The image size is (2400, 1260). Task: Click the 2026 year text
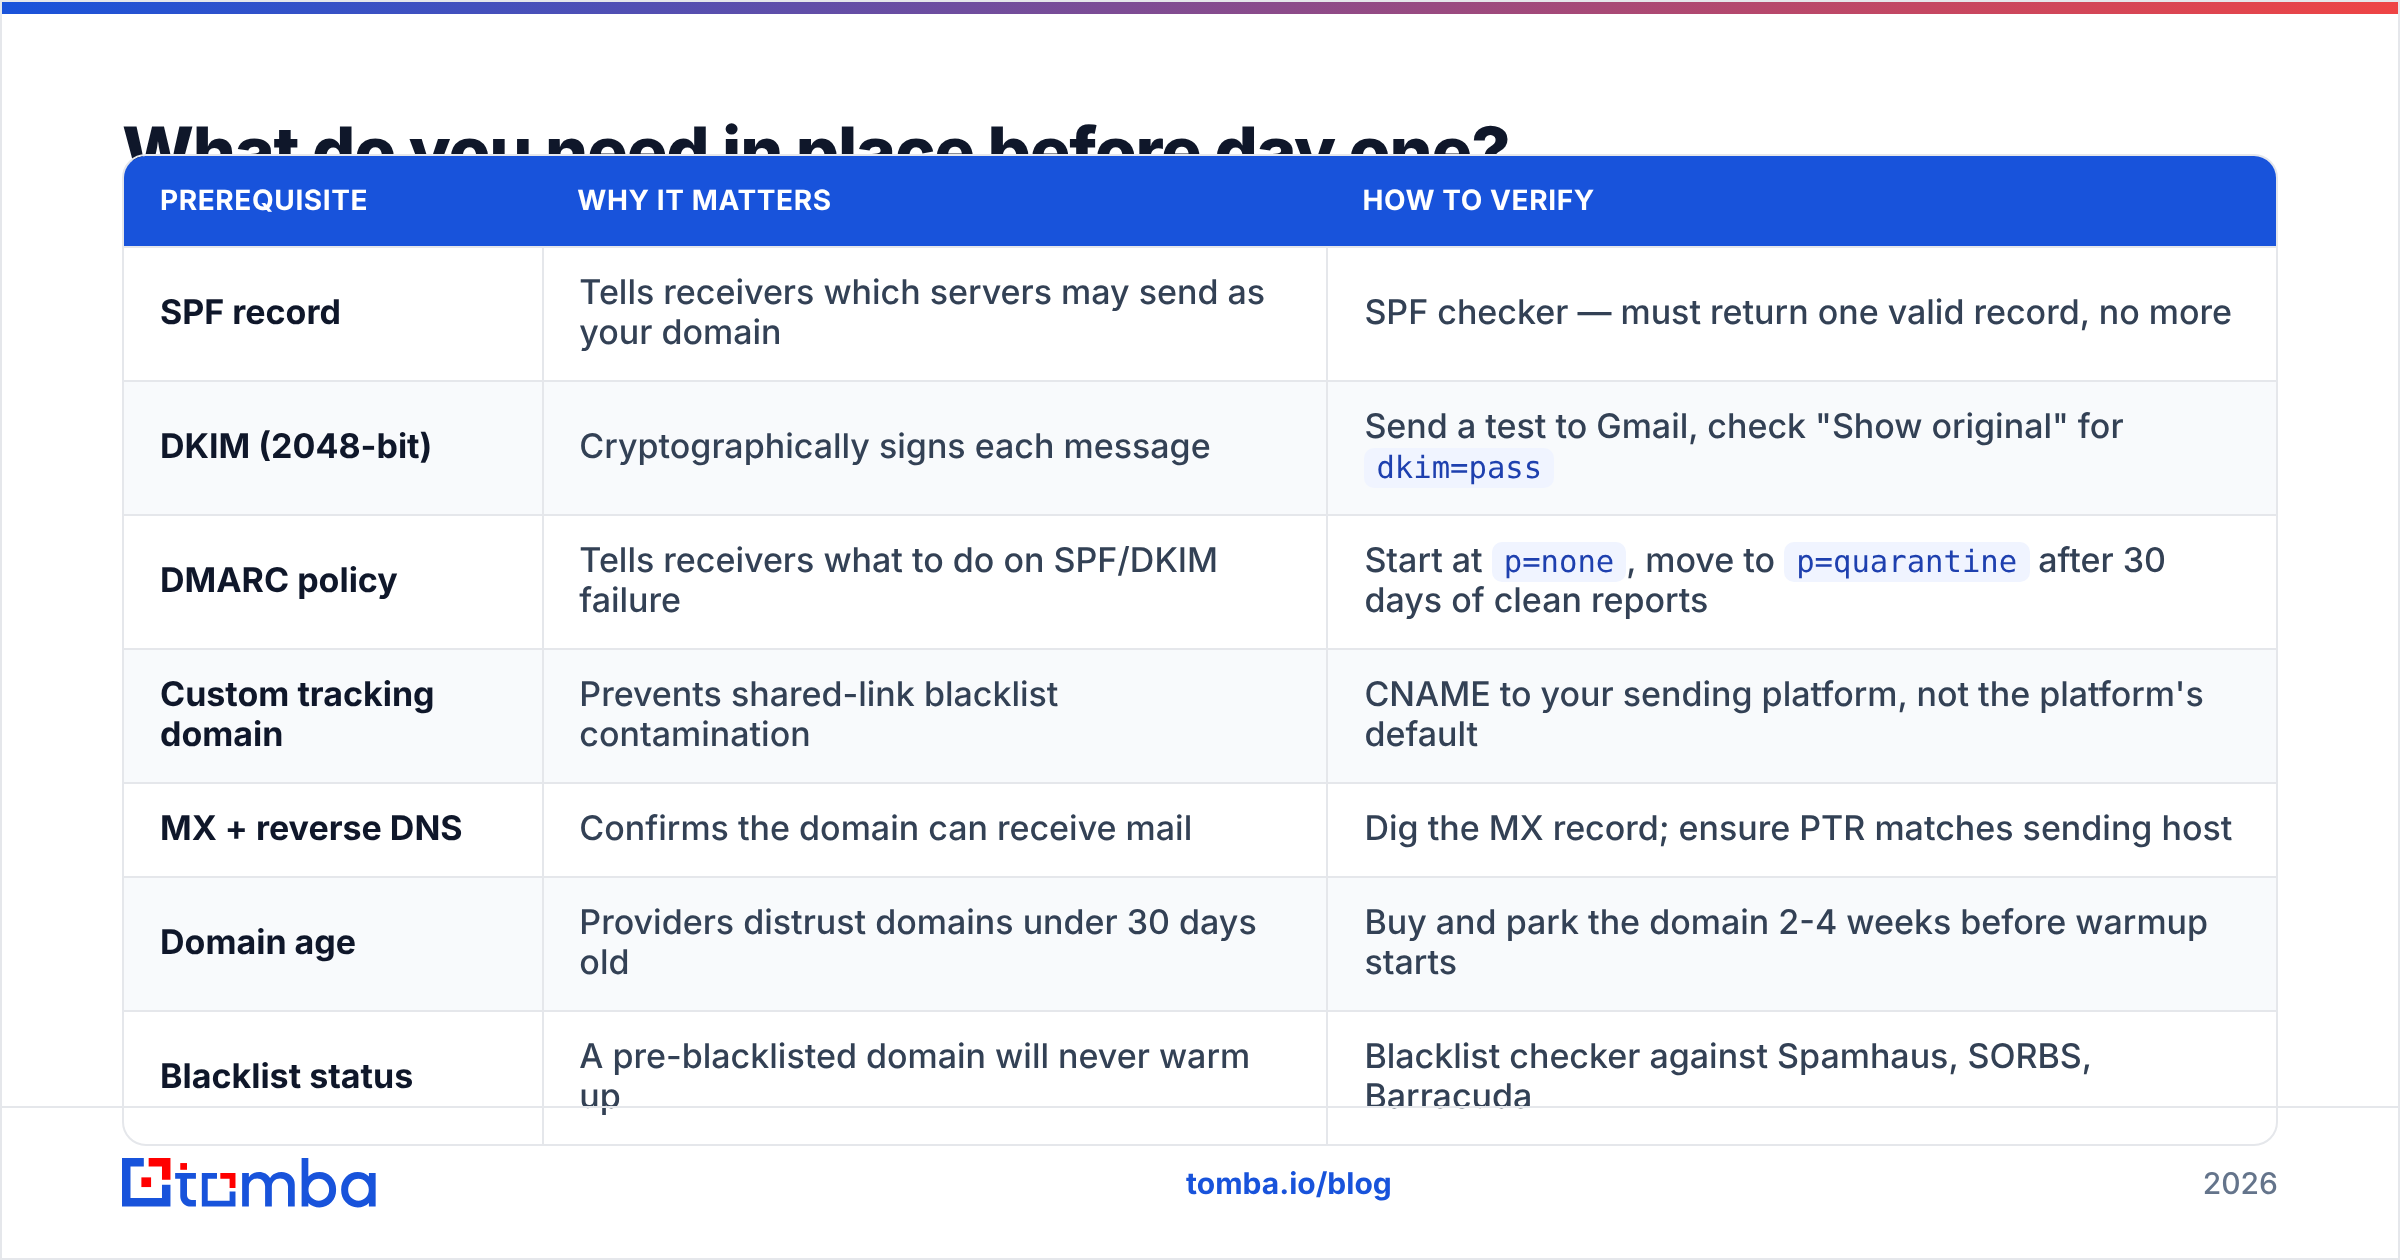click(x=2240, y=1184)
